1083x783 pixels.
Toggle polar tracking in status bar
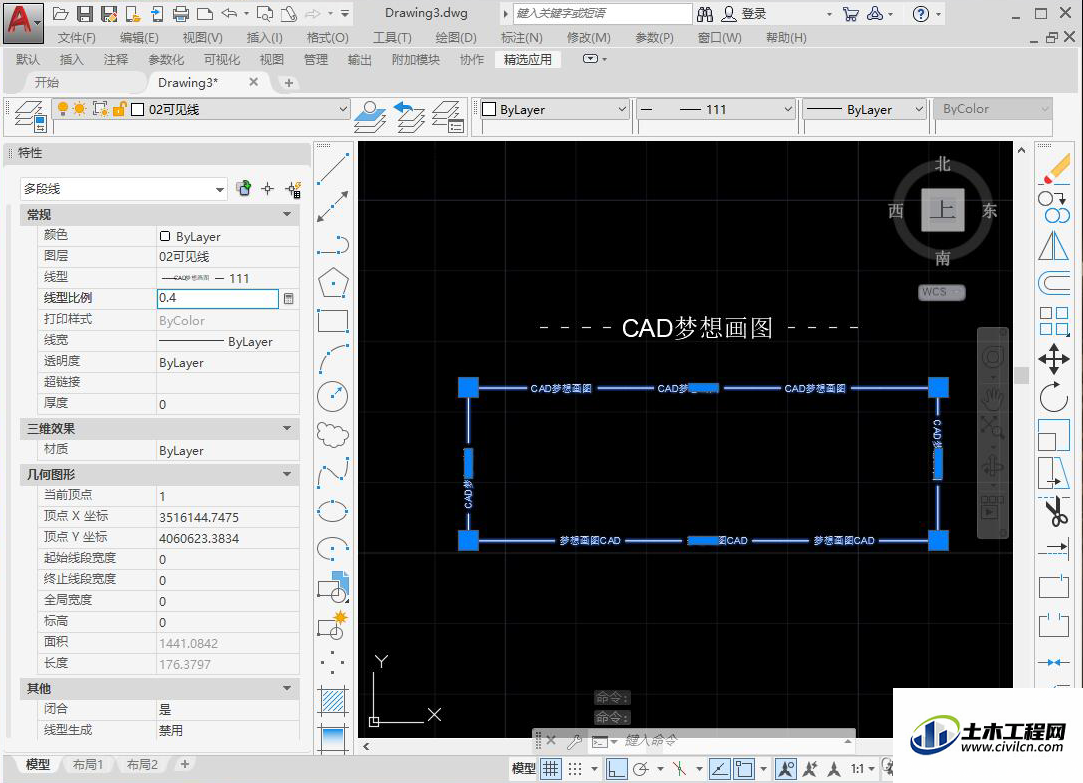(x=642, y=768)
